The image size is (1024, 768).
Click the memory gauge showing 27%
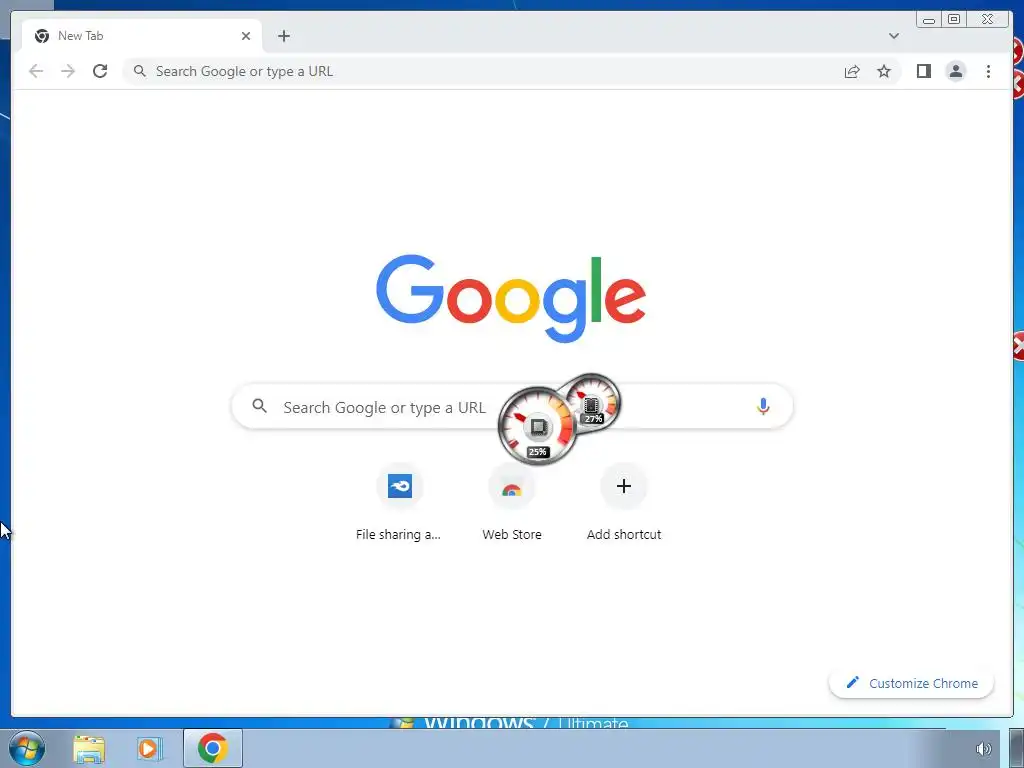tap(592, 402)
